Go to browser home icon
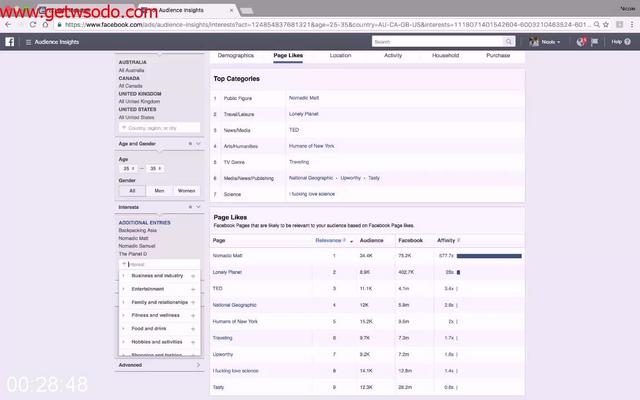 45,25
